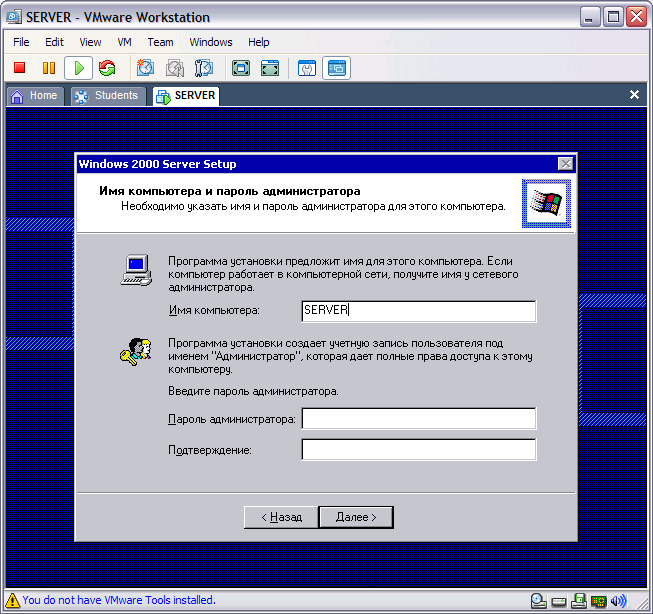Switch to the Students tab
653x614 pixels.
click(x=108, y=96)
